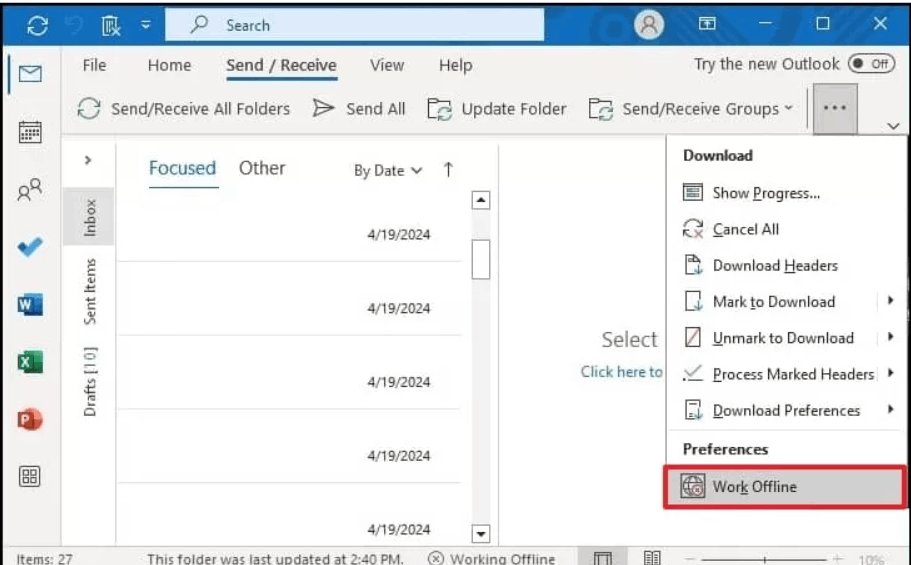Click the Delete icon in quick access toolbar

coord(110,25)
